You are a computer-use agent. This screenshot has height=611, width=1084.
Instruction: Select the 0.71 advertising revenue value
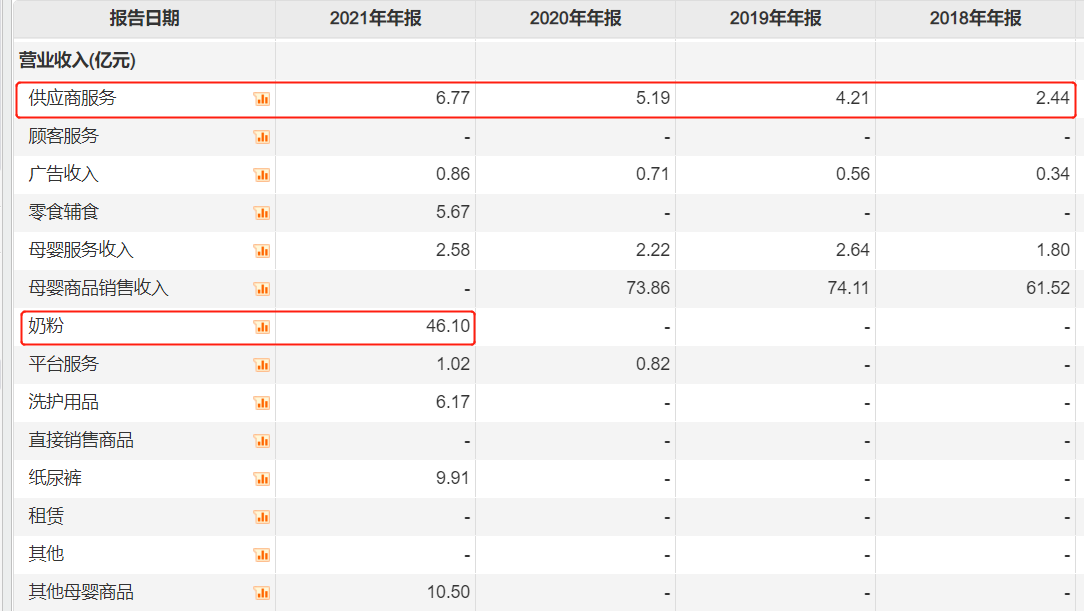[x=653, y=174]
